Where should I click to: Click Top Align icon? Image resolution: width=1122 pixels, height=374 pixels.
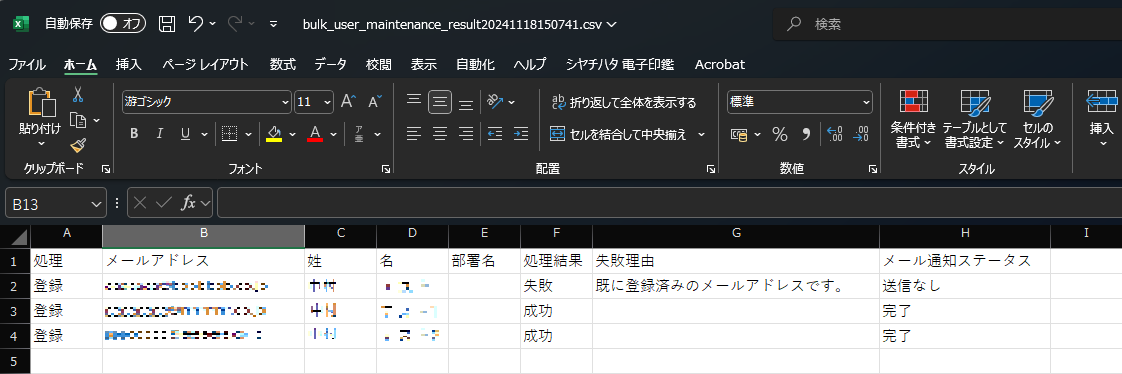click(414, 102)
